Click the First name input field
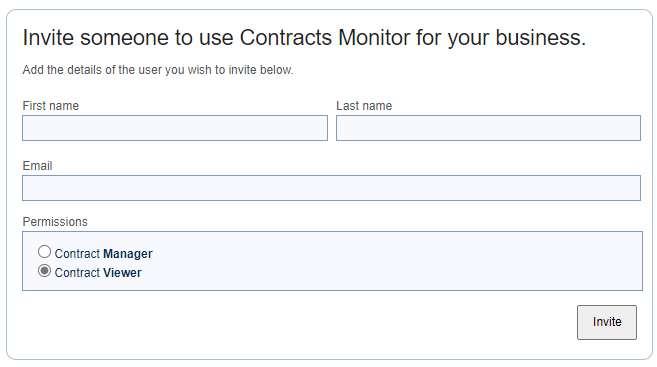657x367 pixels. coord(175,128)
